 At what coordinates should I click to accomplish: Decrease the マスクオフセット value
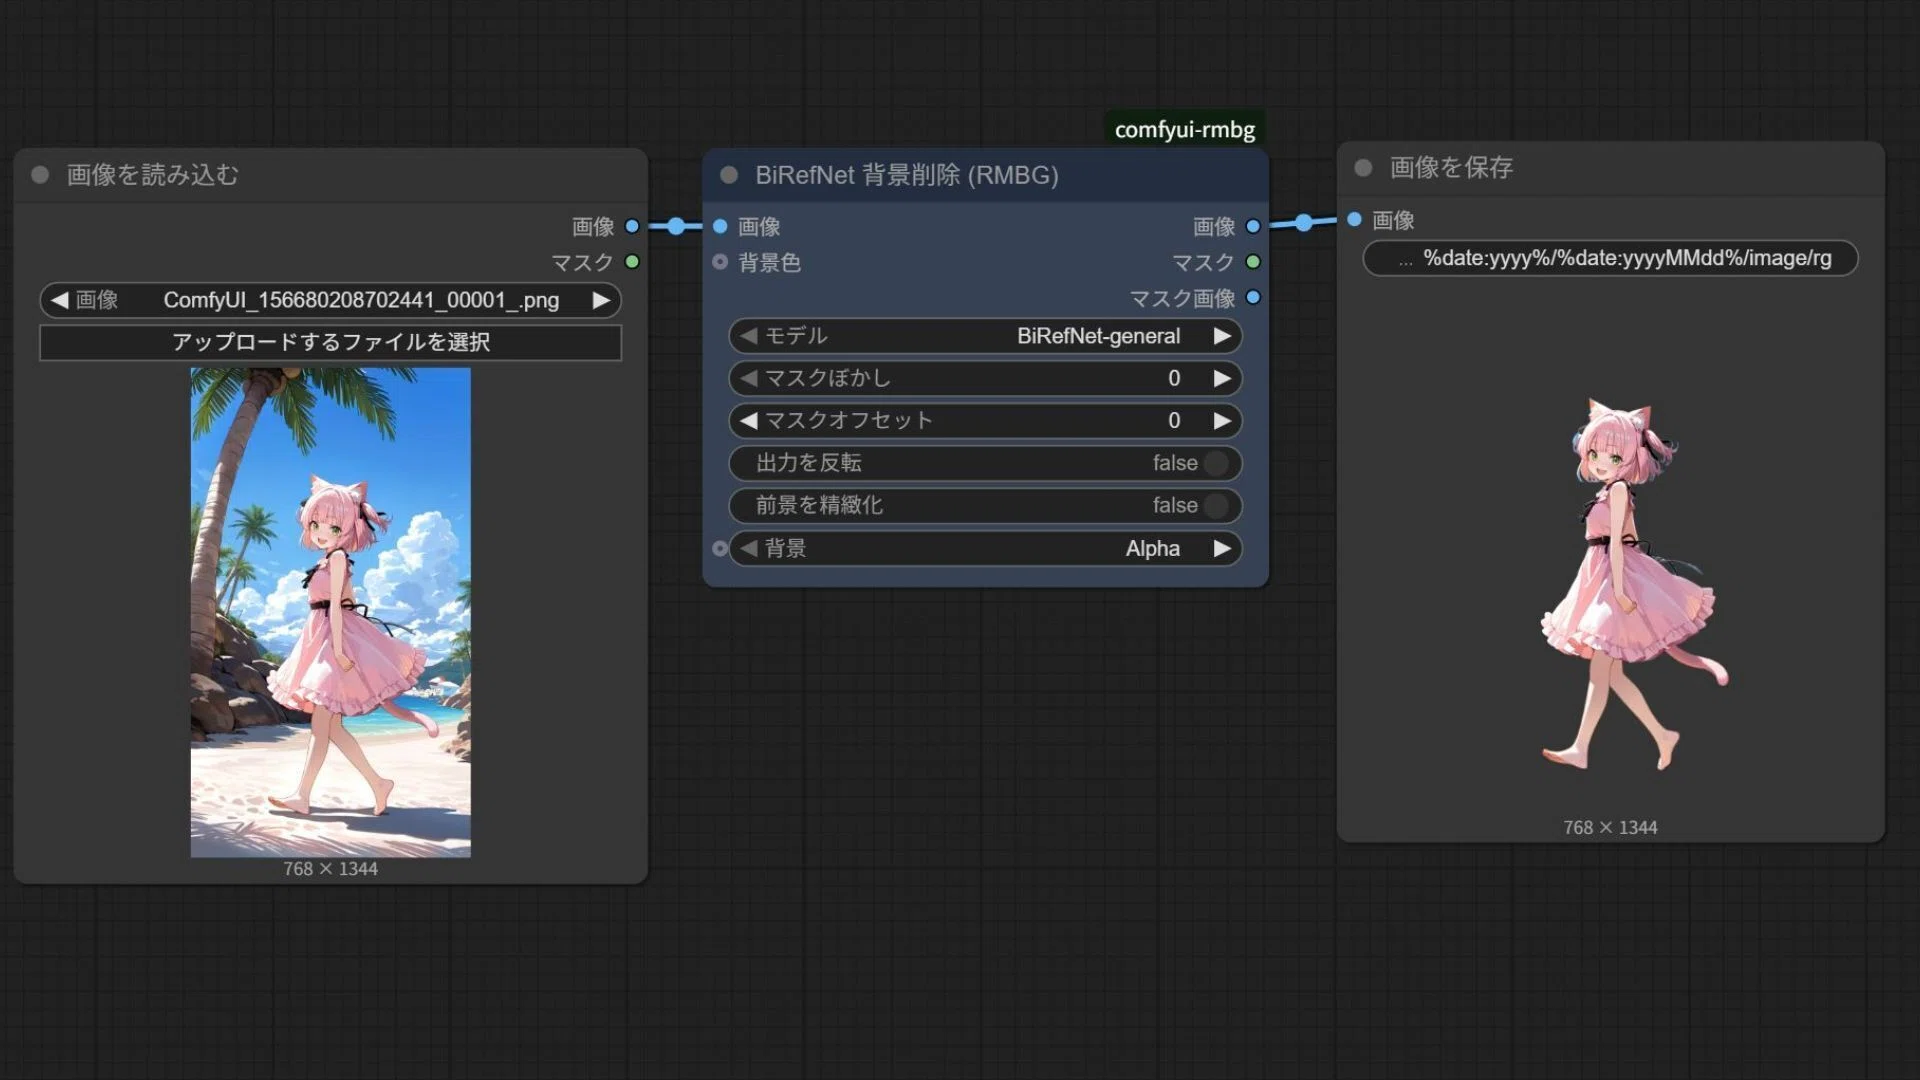point(748,421)
